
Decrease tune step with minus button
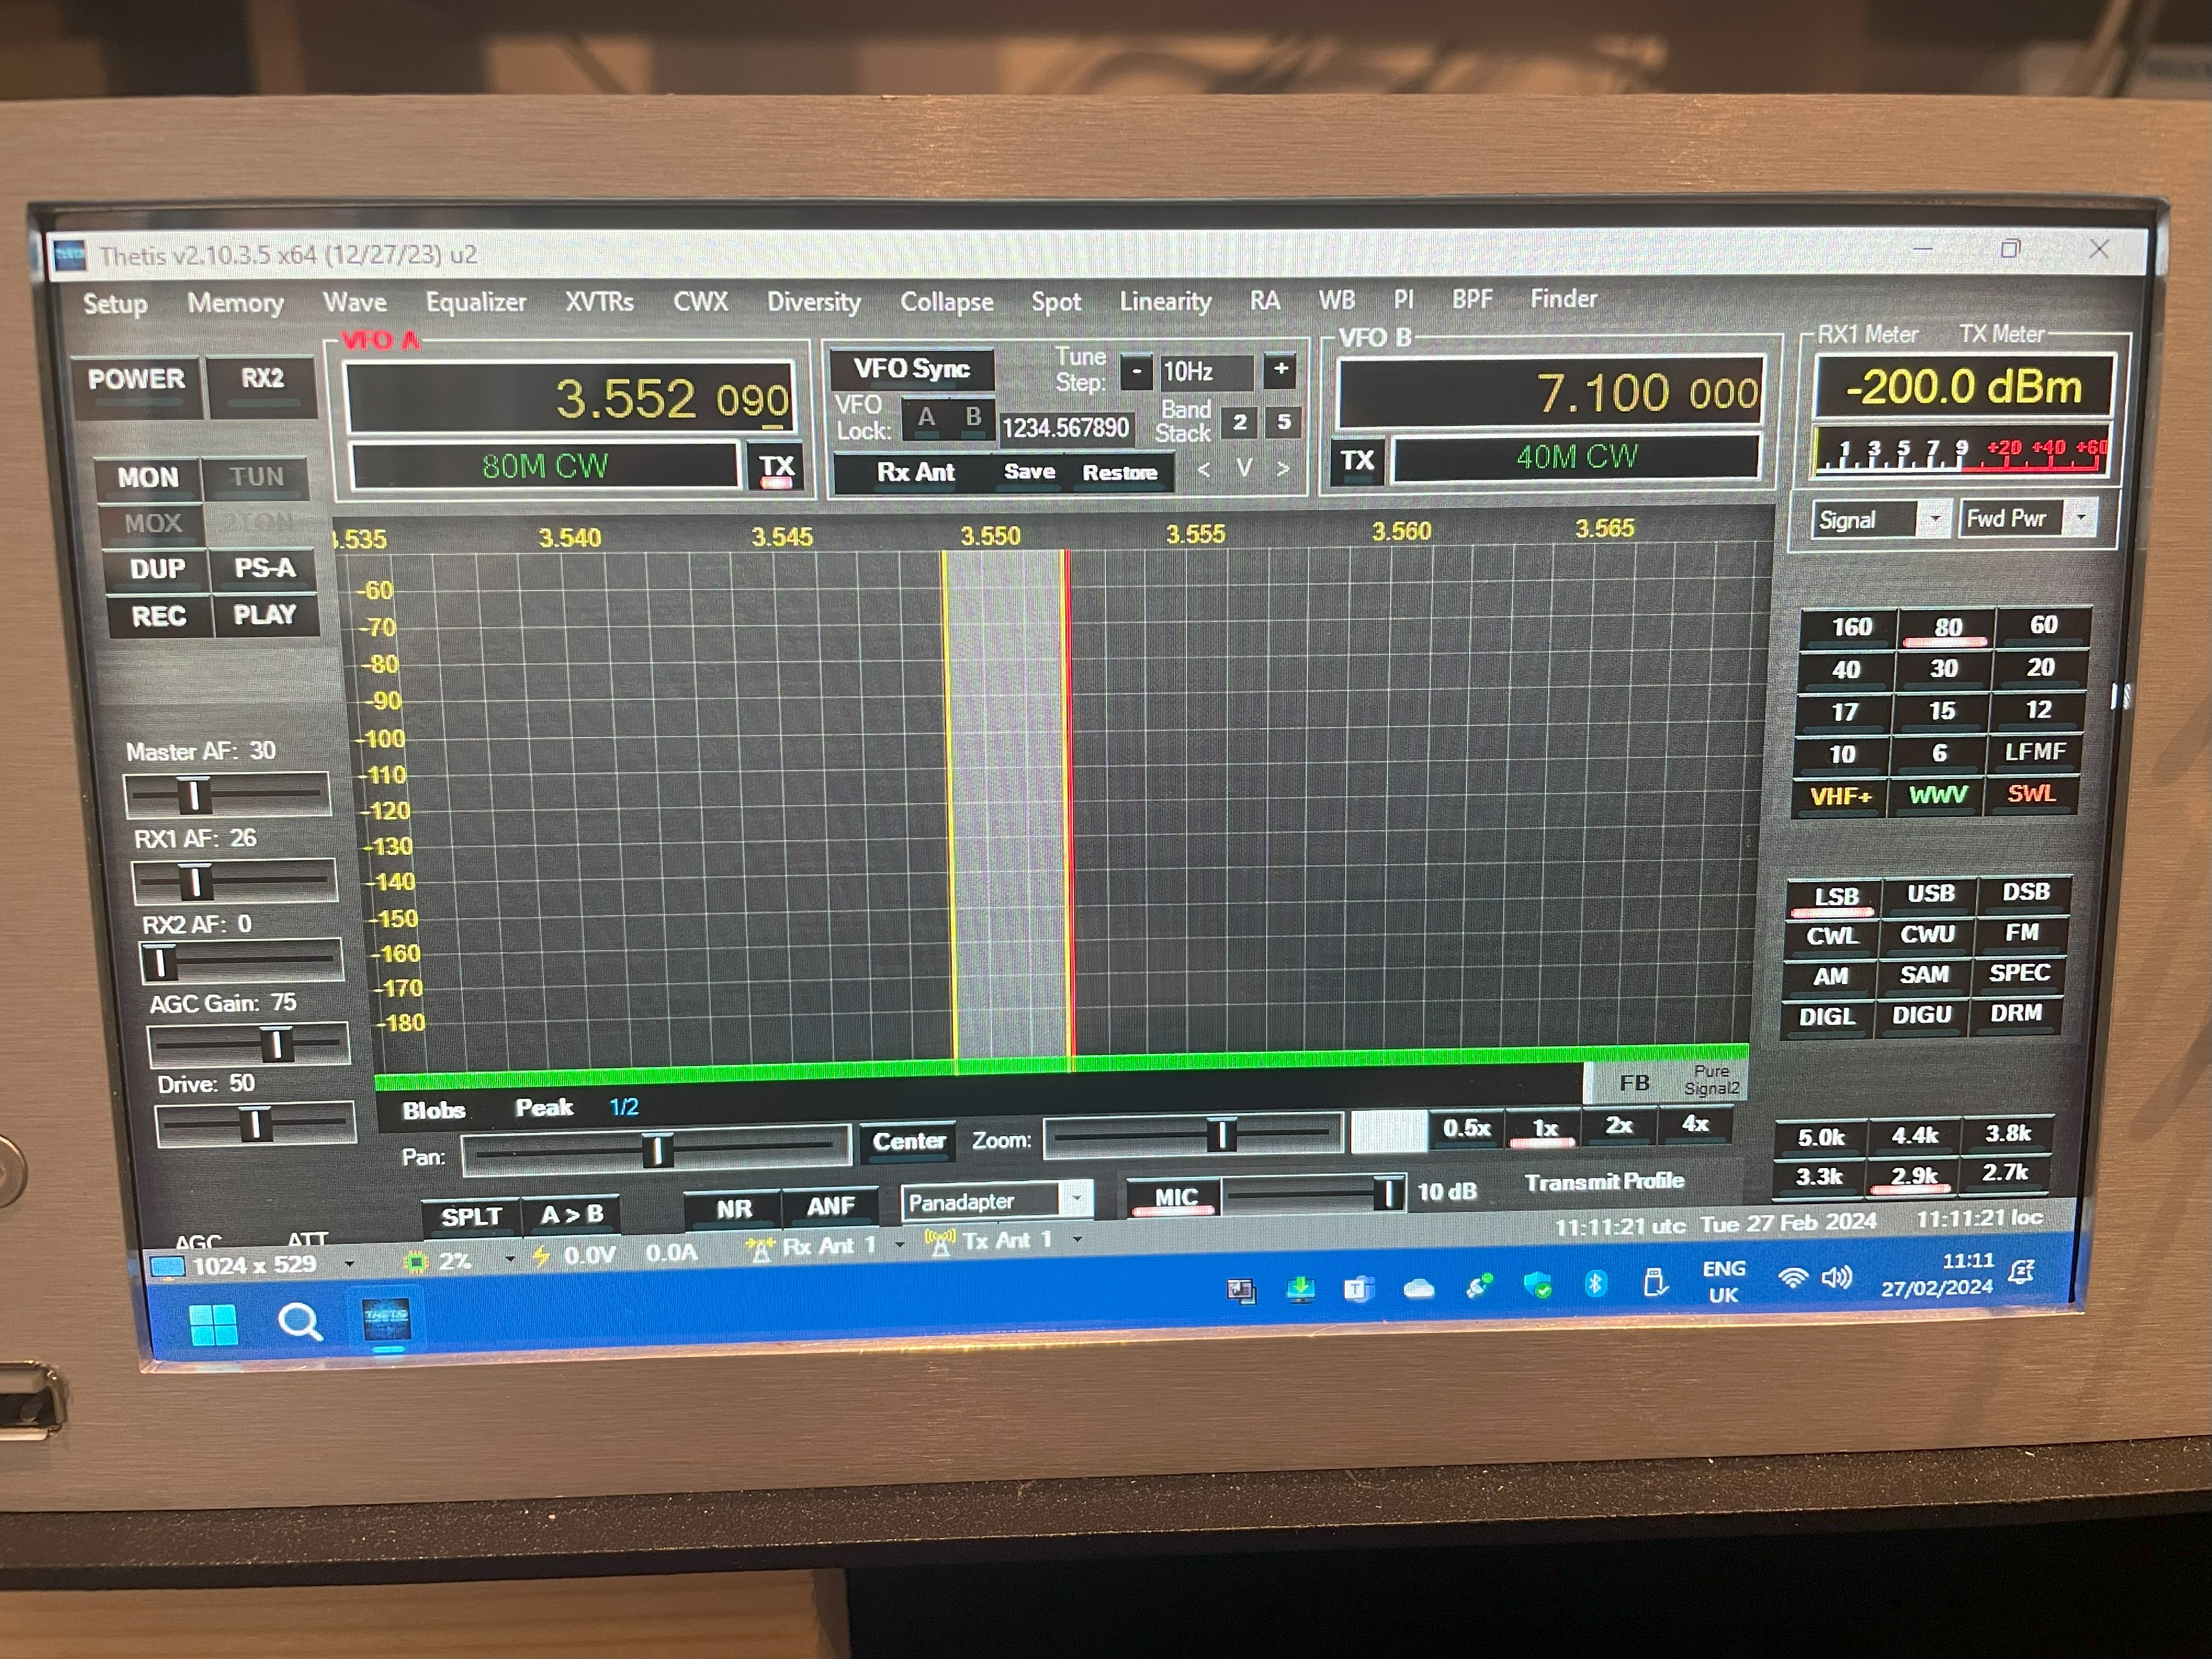pyautogui.click(x=1136, y=372)
